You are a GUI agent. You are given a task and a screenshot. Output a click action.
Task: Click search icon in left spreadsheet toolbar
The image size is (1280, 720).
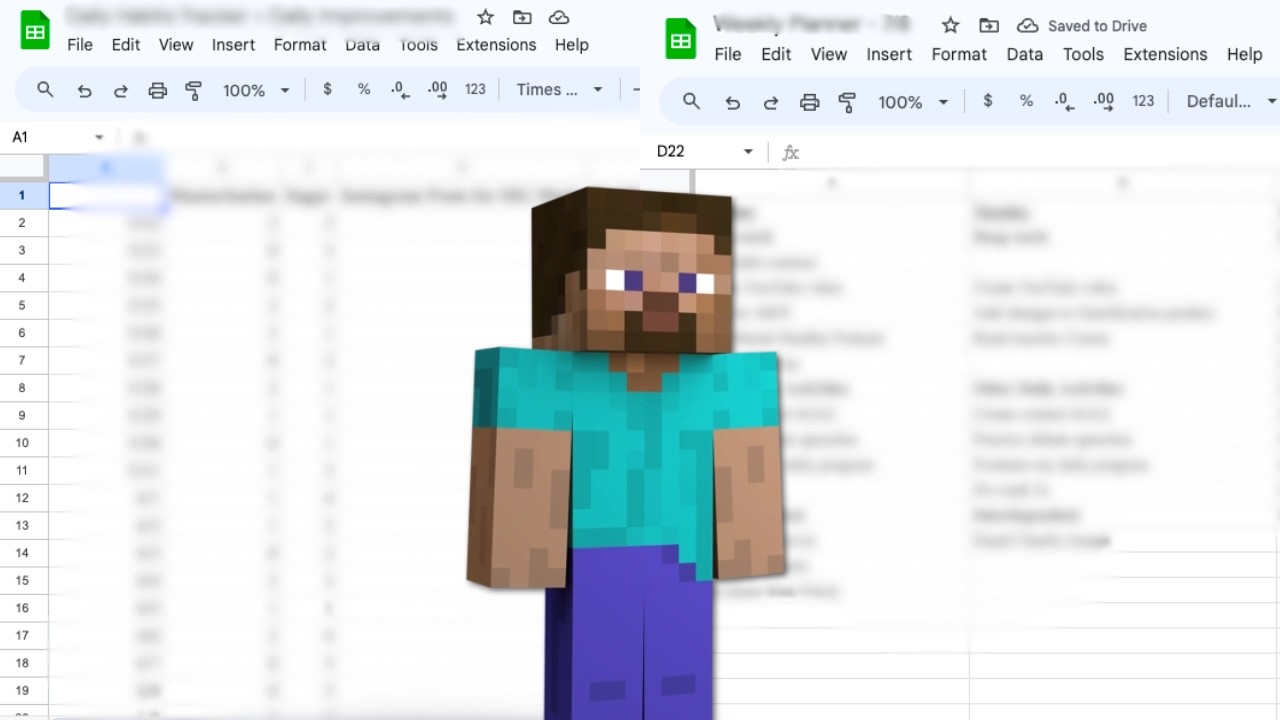(45, 90)
